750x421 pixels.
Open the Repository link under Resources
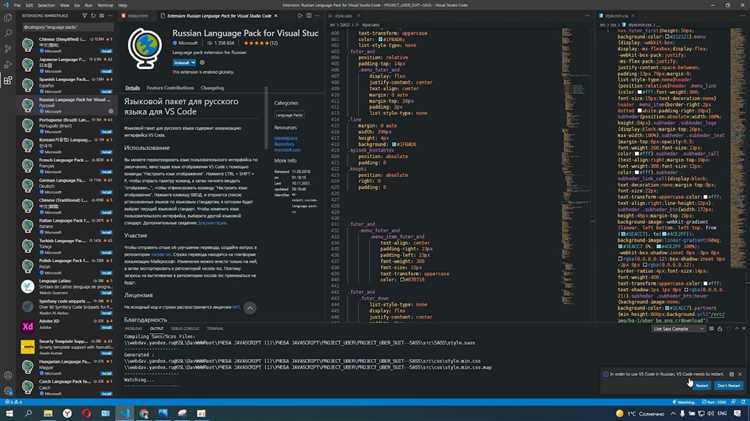tap(285, 144)
